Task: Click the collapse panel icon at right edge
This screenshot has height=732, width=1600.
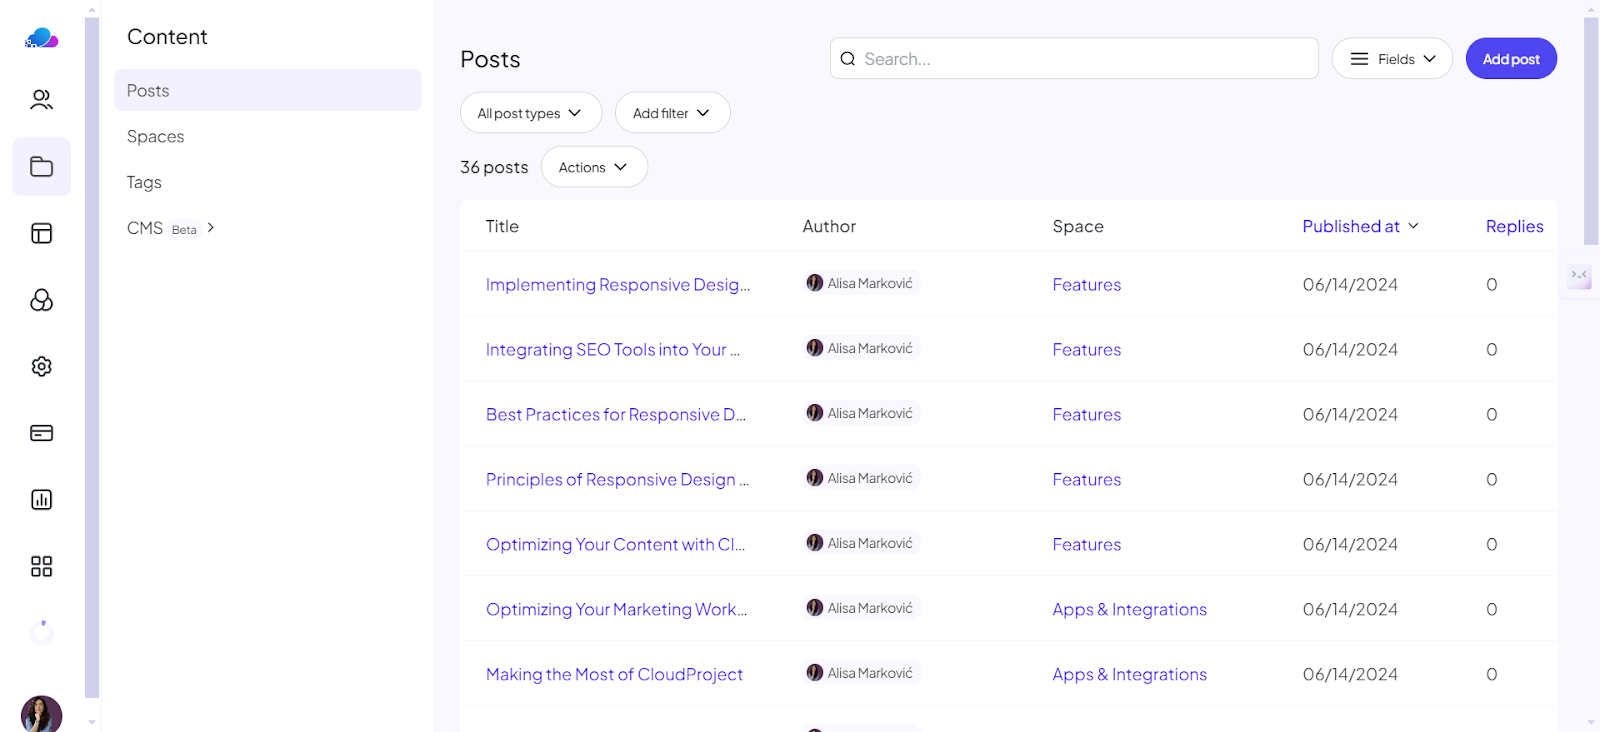Action: [1579, 276]
